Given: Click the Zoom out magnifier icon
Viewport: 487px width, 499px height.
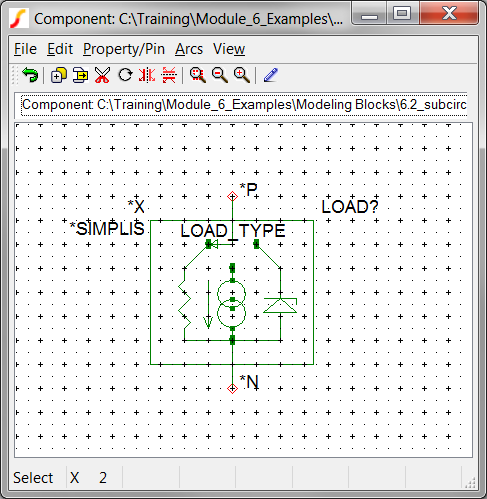Looking at the screenshot, I should (x=220, y=75).
